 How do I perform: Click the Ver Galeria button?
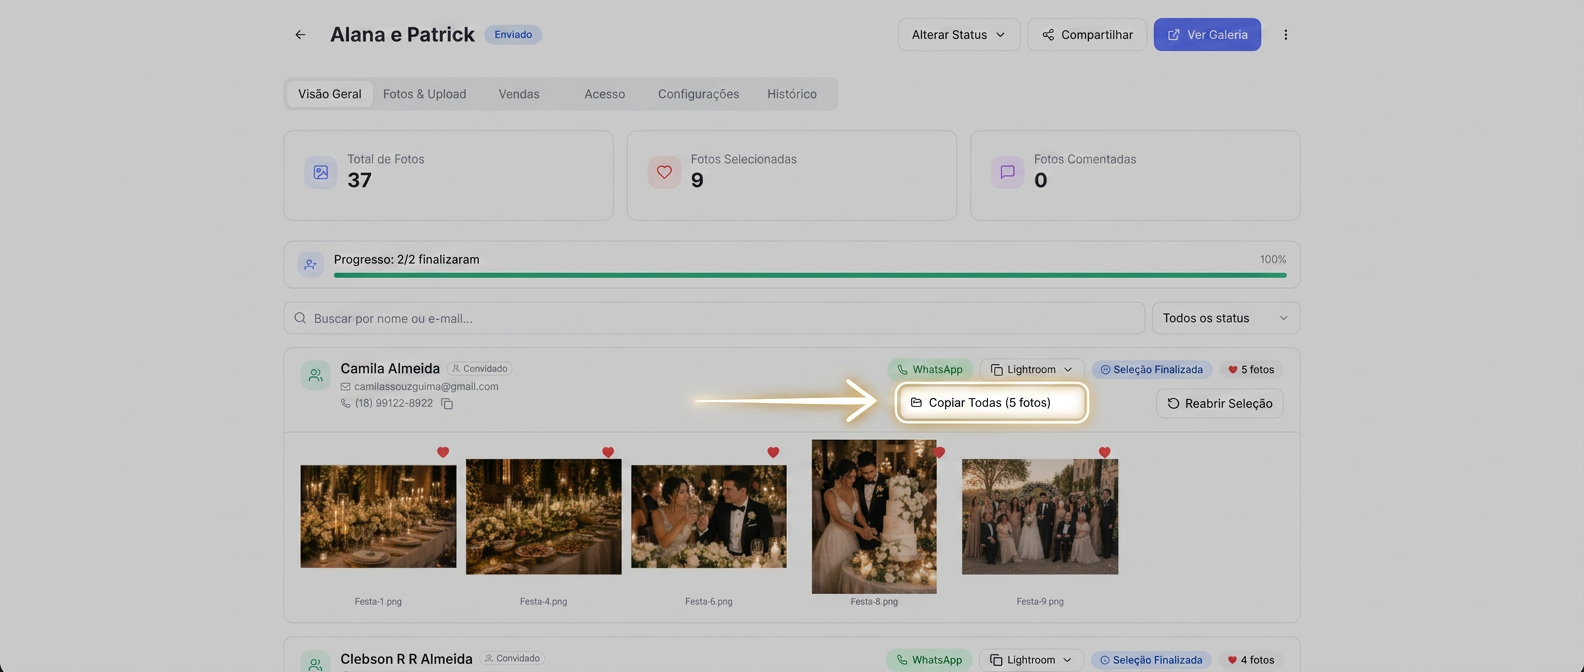pyautogui.click(x=1207, y=35)
